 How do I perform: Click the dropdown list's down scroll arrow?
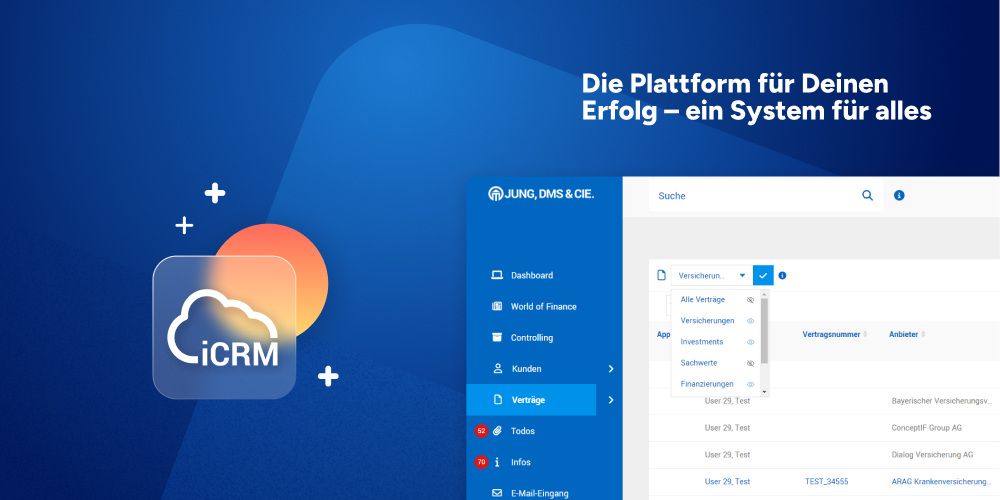pos(765,392)
